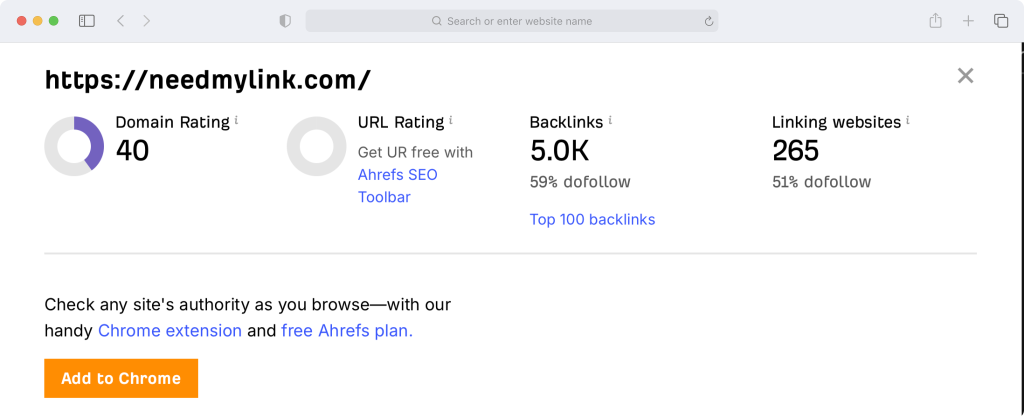Screen dimensions: 1024x418
Task: Open the Share icon in toolbar
Action: coord(935,21)
